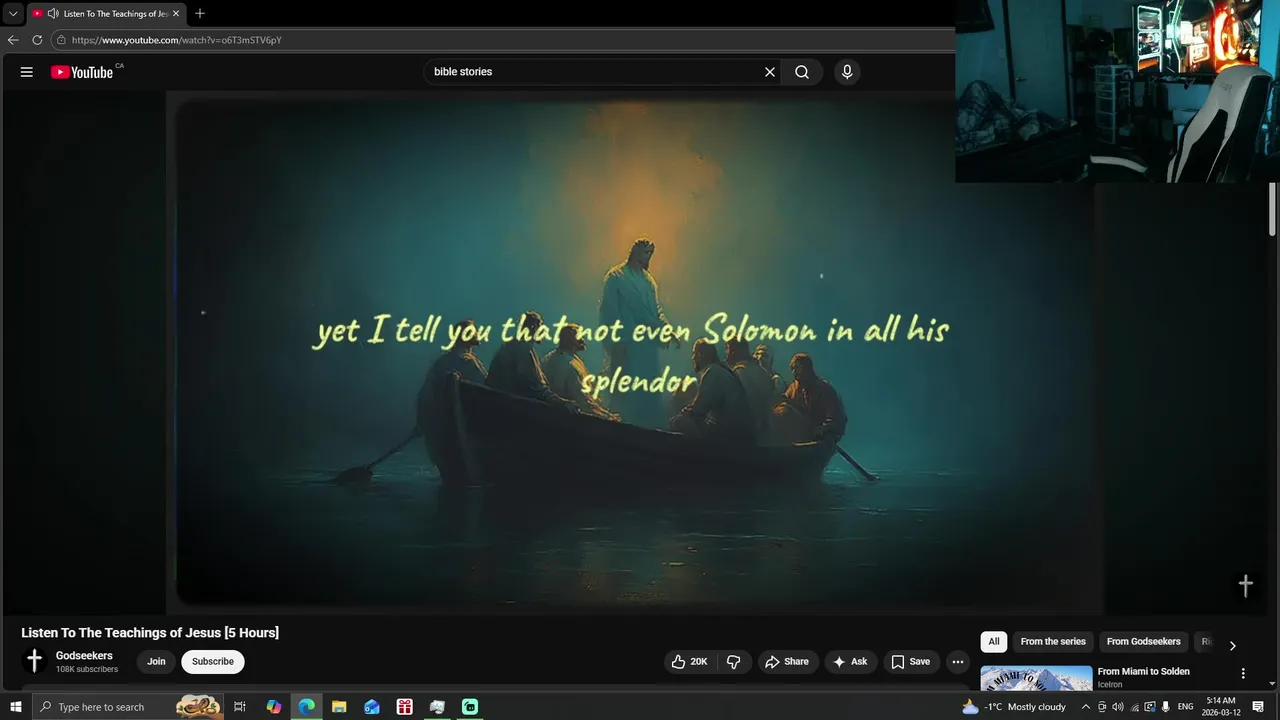
Task: Open the Godseekers channel name link
Action: [84, 656]
